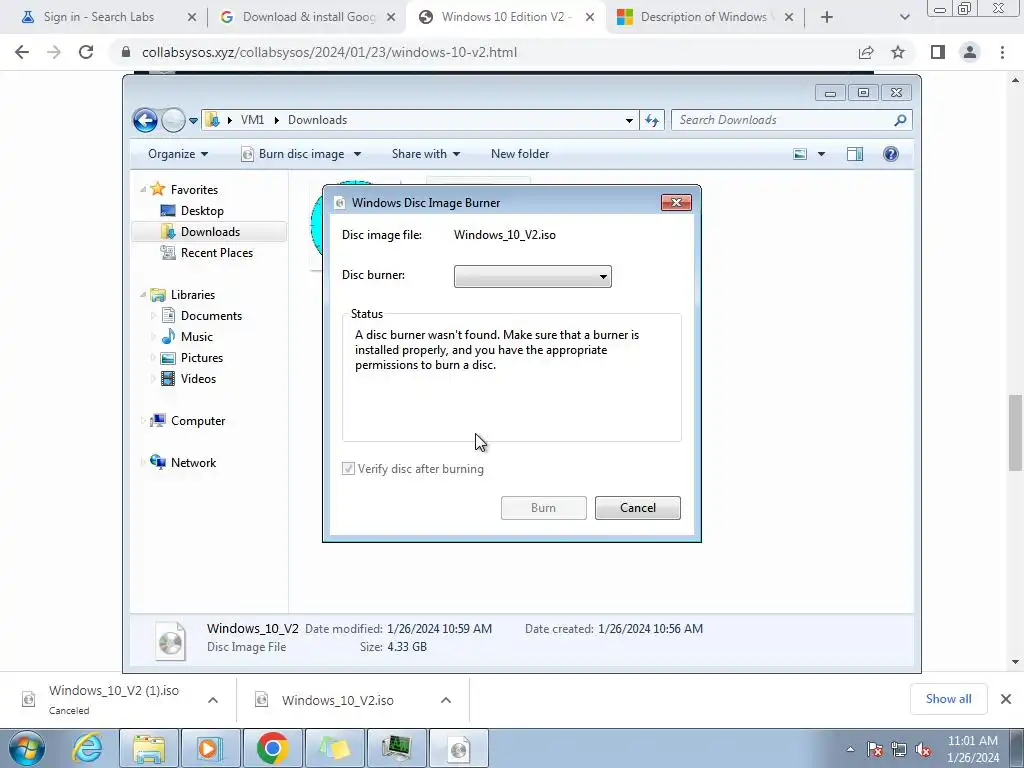Open the Chrome profile avatar icon
Viewport: 1024px width, 768px height.
970,52
